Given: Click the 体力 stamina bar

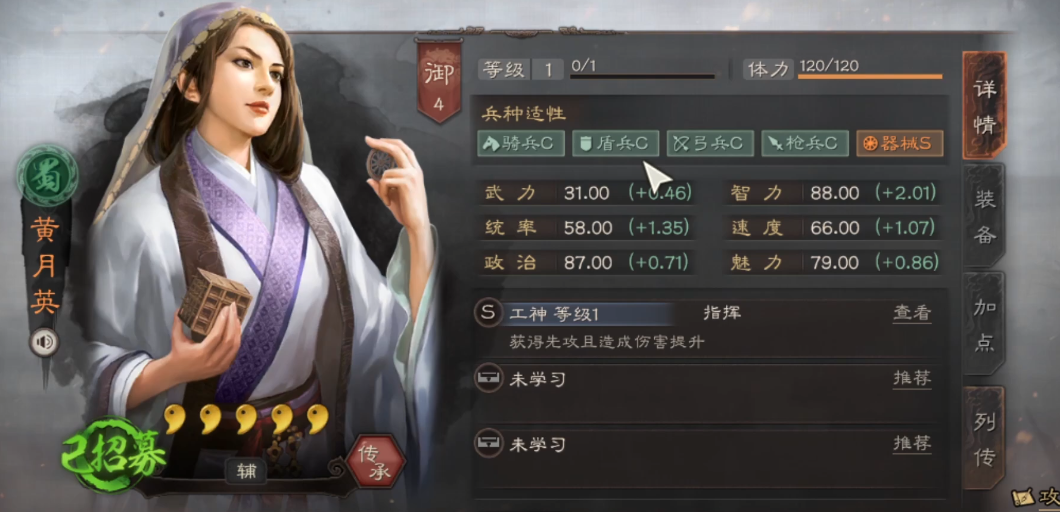Looking at the screenshot, I should tap(869, 76).
